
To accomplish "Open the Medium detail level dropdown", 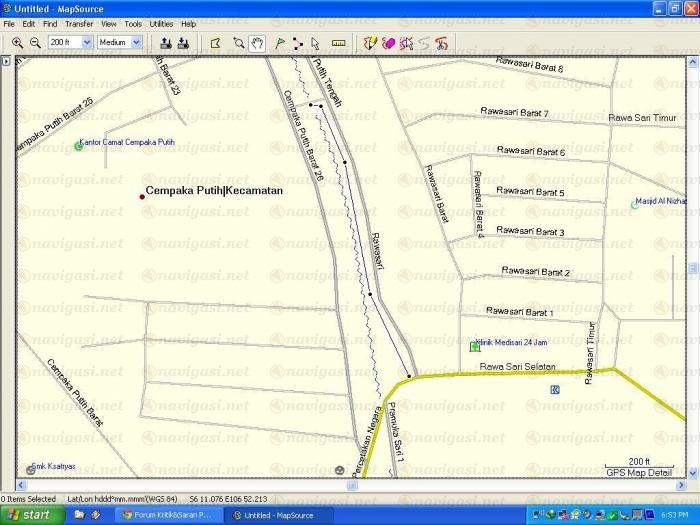I will (x=136, y=43).
